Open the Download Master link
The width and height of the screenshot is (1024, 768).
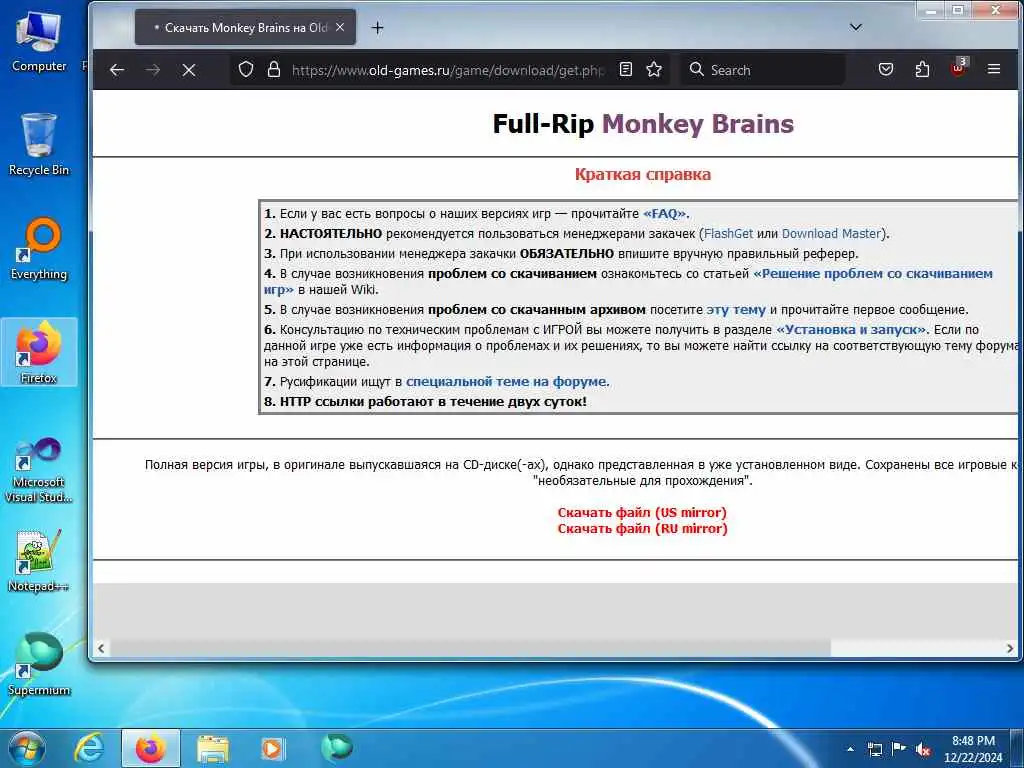pyautogui.click(x=831, y=234)
